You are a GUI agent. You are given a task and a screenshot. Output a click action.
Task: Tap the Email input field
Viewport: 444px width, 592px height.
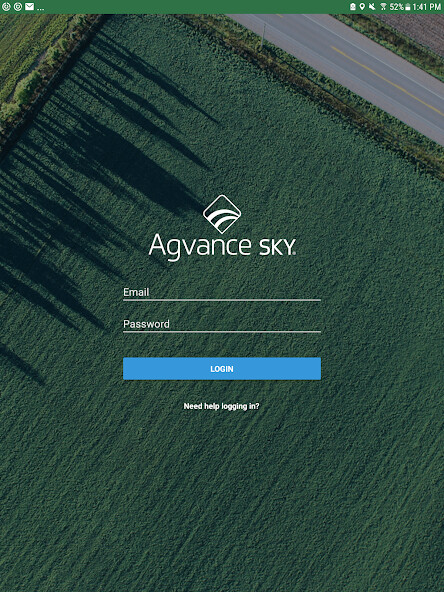tap(222, 293)
